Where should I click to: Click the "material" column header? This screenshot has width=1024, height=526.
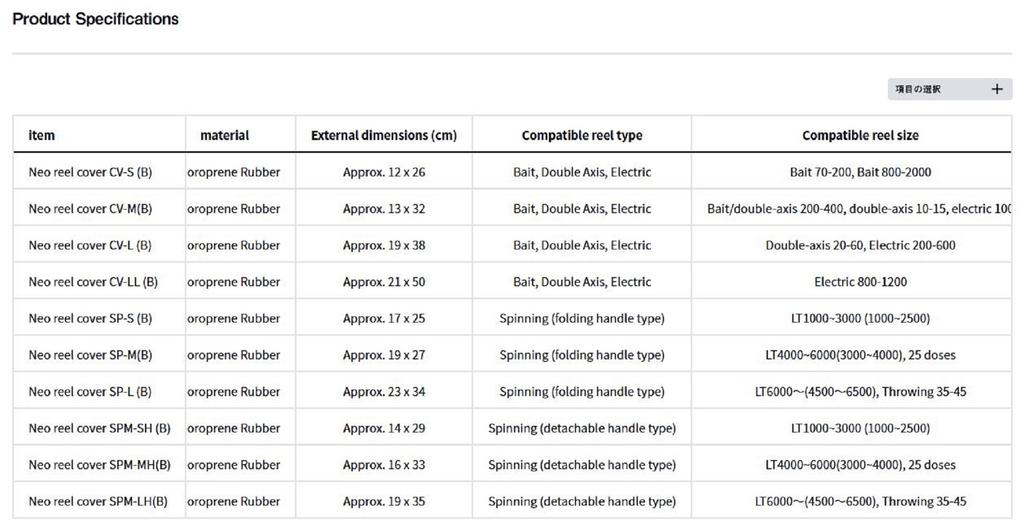225,135
